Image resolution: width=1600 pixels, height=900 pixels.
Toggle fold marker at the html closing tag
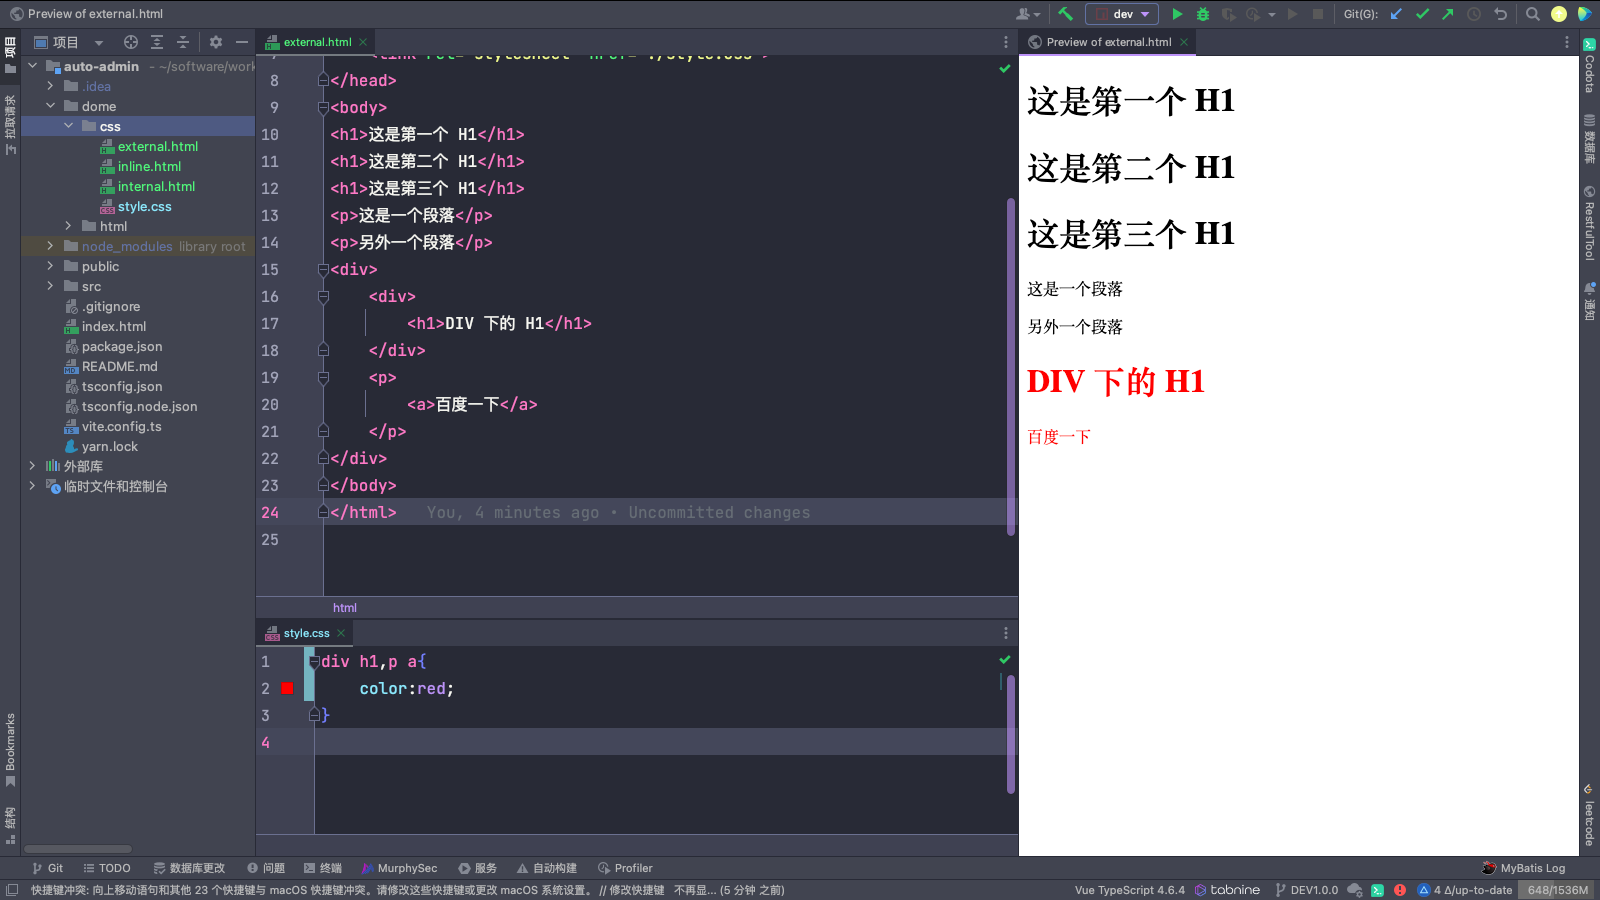(323, 512)
